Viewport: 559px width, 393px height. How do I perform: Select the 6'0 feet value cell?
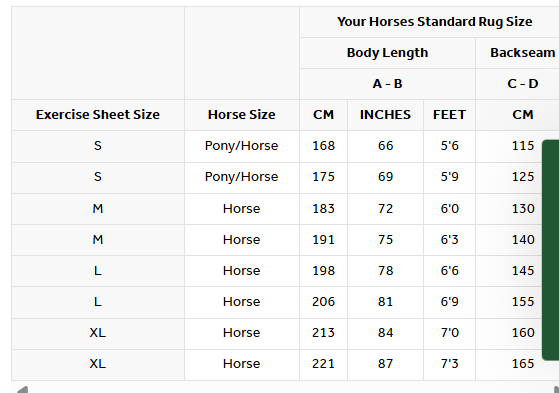click(x=449, y=209)
